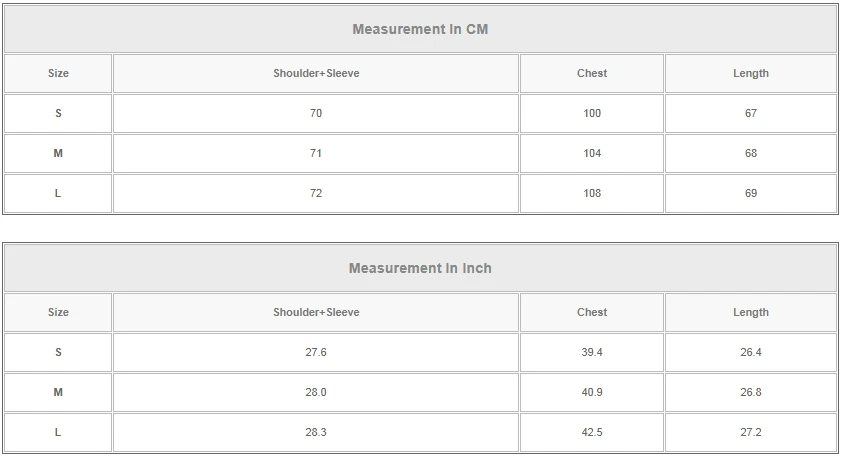Screen dimensions: 842x457
Task: Click Shoulder+Sleeve header in the Inch table
Action: [x=316, y=312]
